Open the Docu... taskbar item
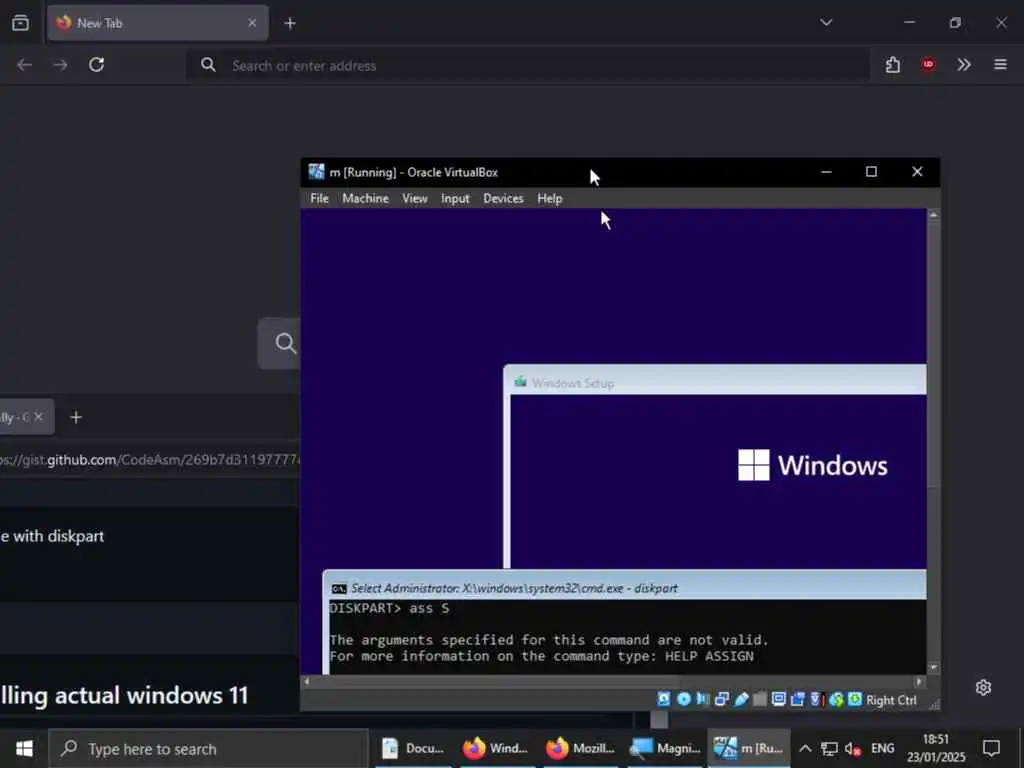The height and width of the screenshot is (768, 1024). (413, 748)
